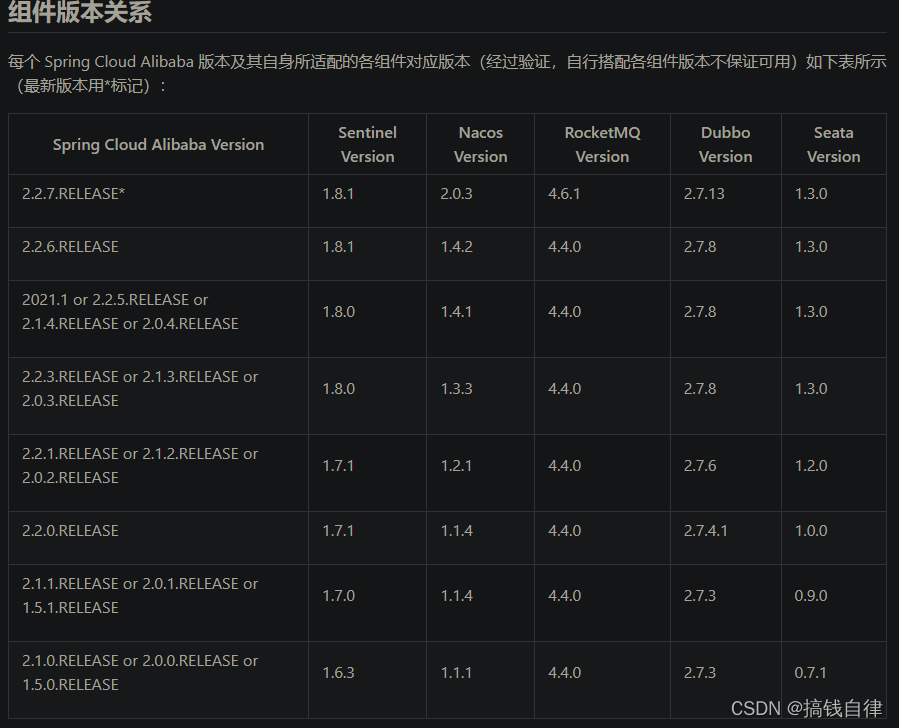Click Sentinel 1.8.1 in the 2.2.7.RELEASE* row
The width and height of the screenshot is (899, 728).
(338, 194)
